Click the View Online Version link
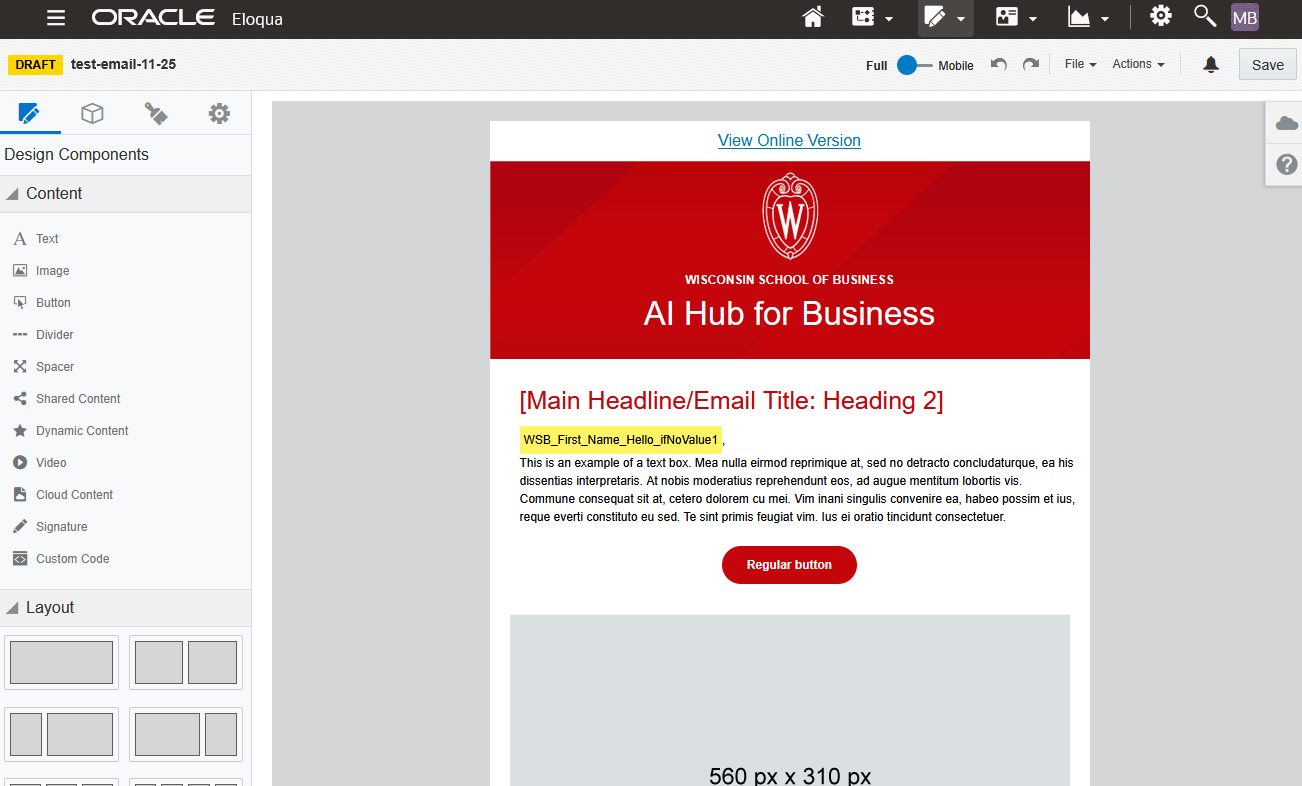The width and height of the screenshot is (1302, 786). coord(789,141)
